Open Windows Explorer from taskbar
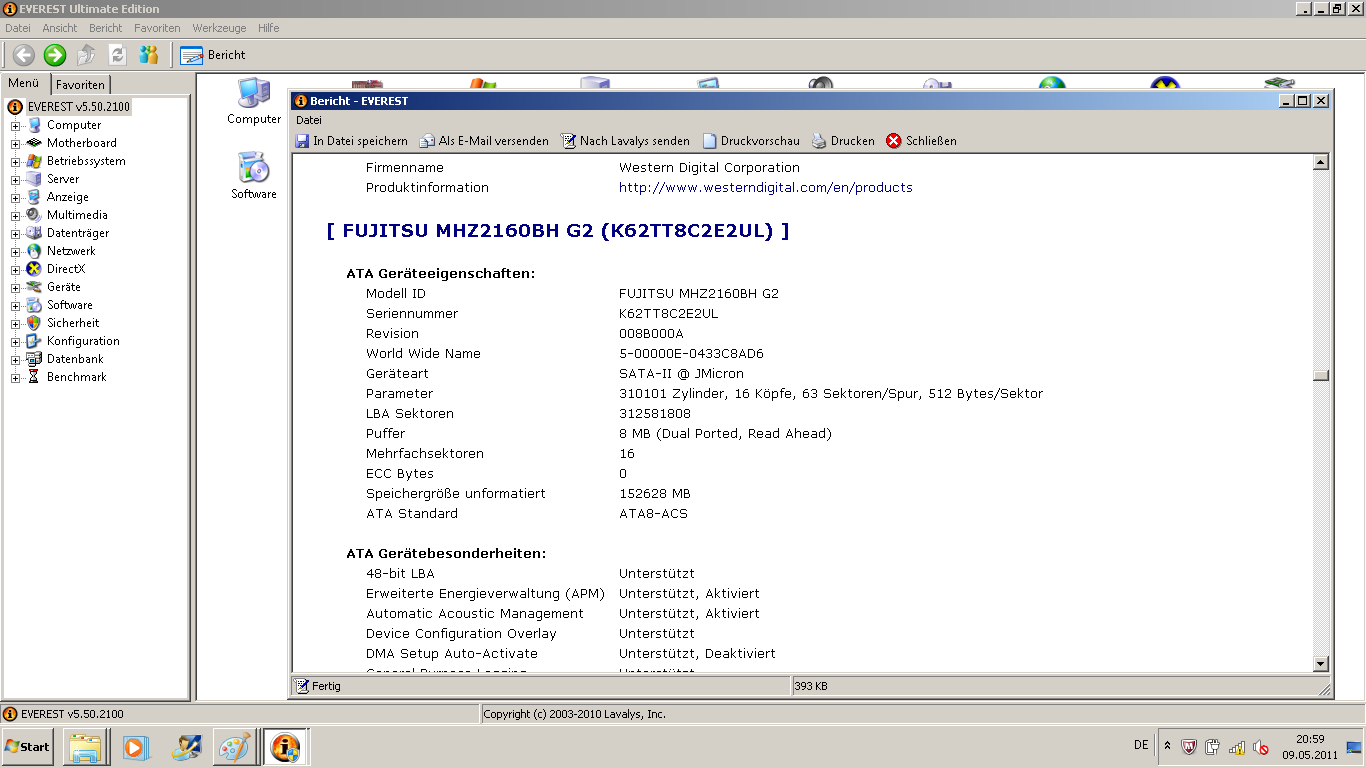Image resolution: width=1366 pixels, height=768 pixels. point(86,747)
